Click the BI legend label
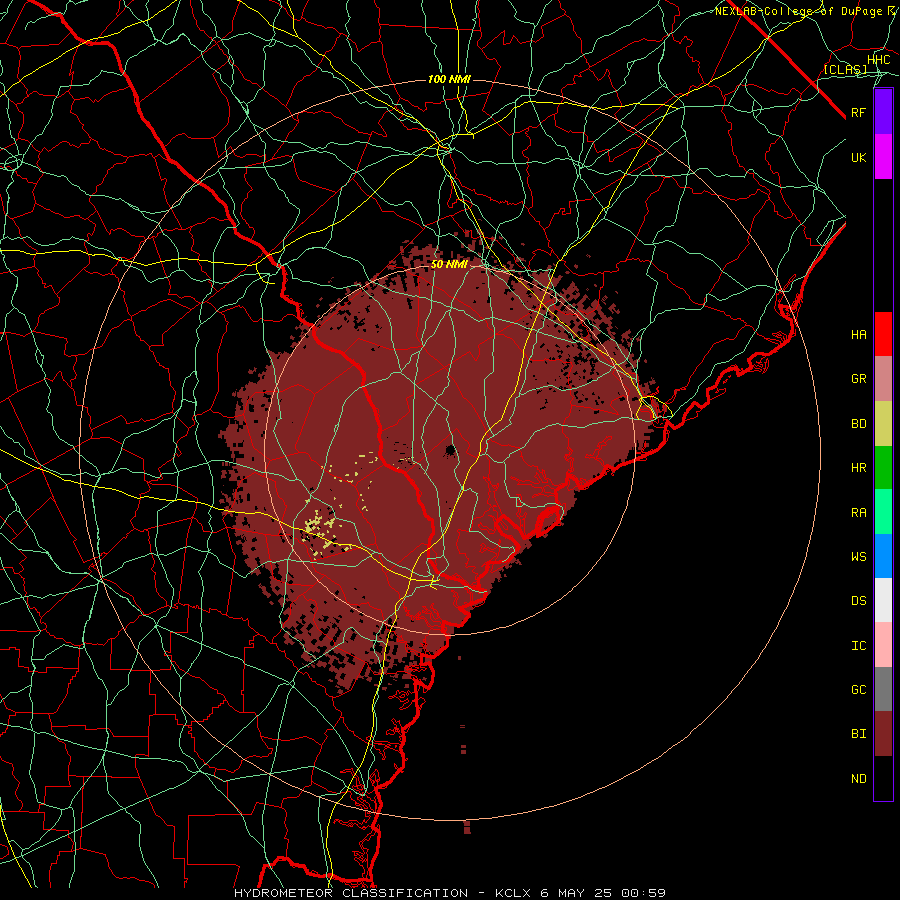 (859, 734)
